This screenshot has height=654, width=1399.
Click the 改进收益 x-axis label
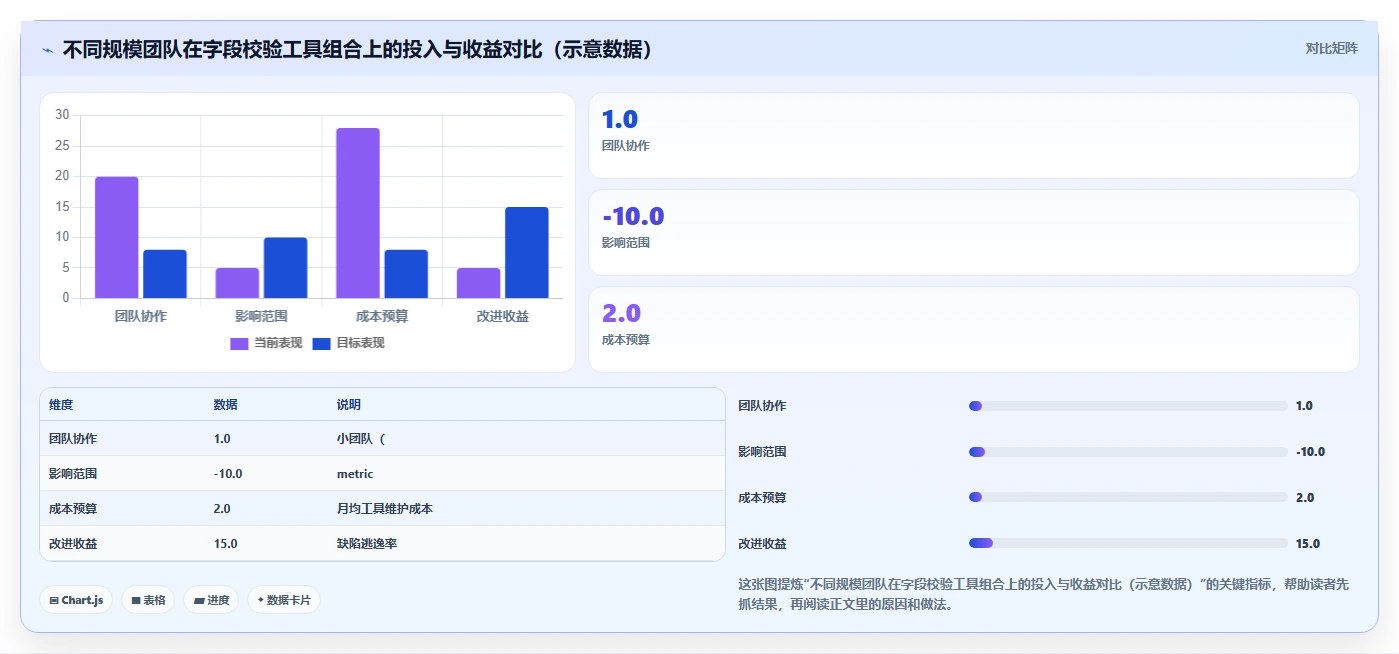tap(503, 316)
